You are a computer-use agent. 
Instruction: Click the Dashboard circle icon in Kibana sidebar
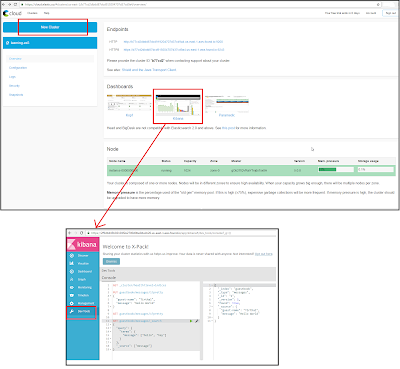(x=71, y=271)
